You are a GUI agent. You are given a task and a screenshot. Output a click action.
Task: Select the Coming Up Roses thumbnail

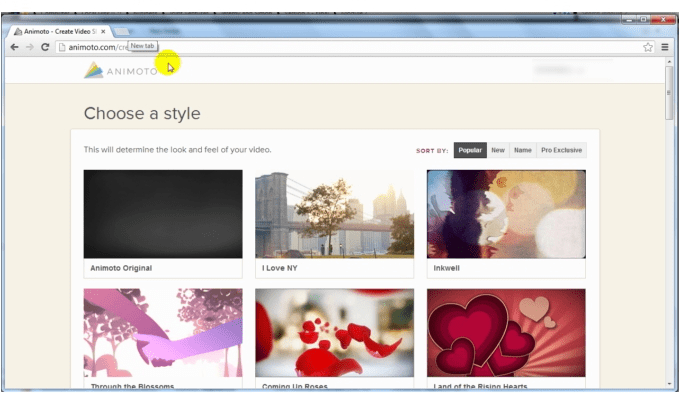coord(334,333)
